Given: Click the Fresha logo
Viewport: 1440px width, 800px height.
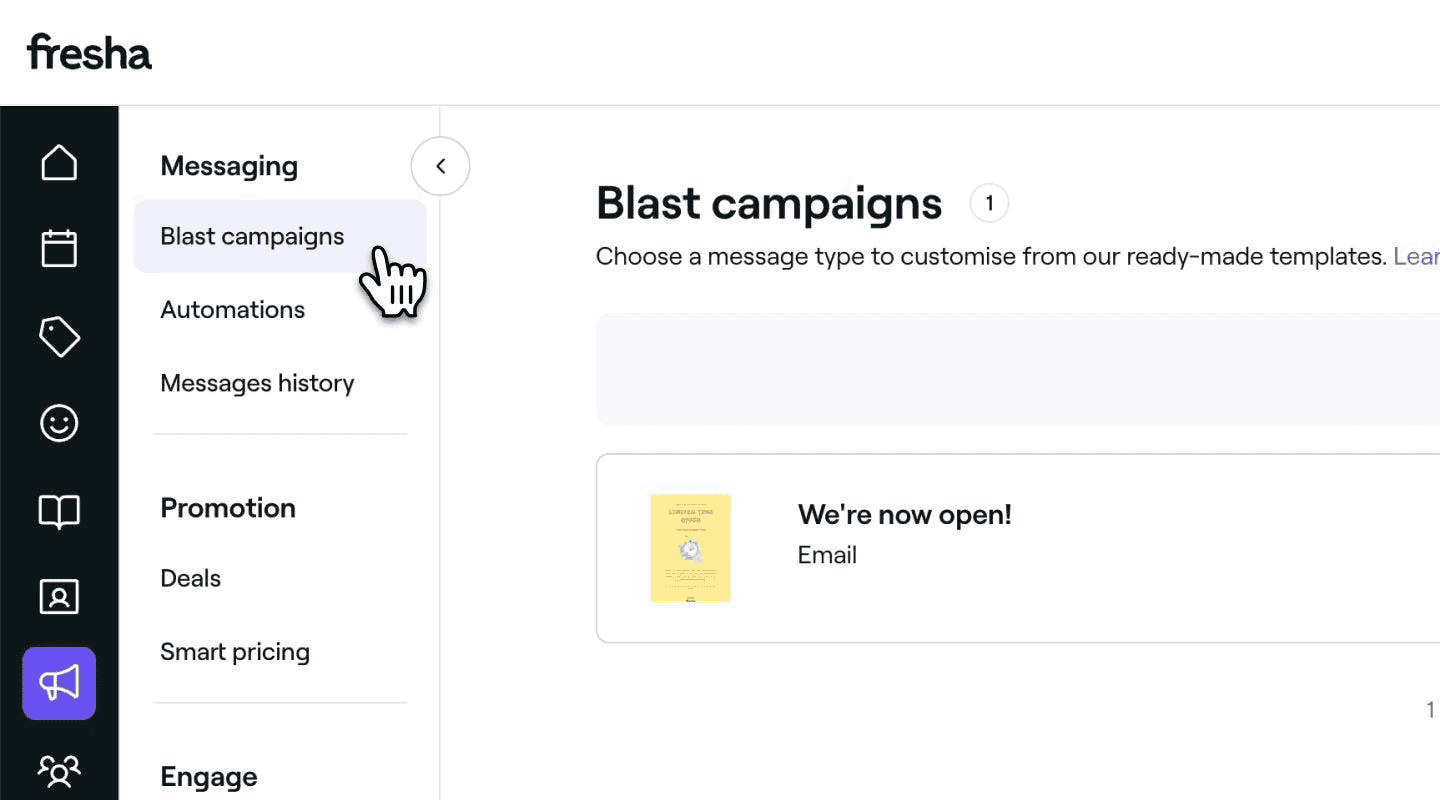Looking at the screenshot, I should [89, 52].
